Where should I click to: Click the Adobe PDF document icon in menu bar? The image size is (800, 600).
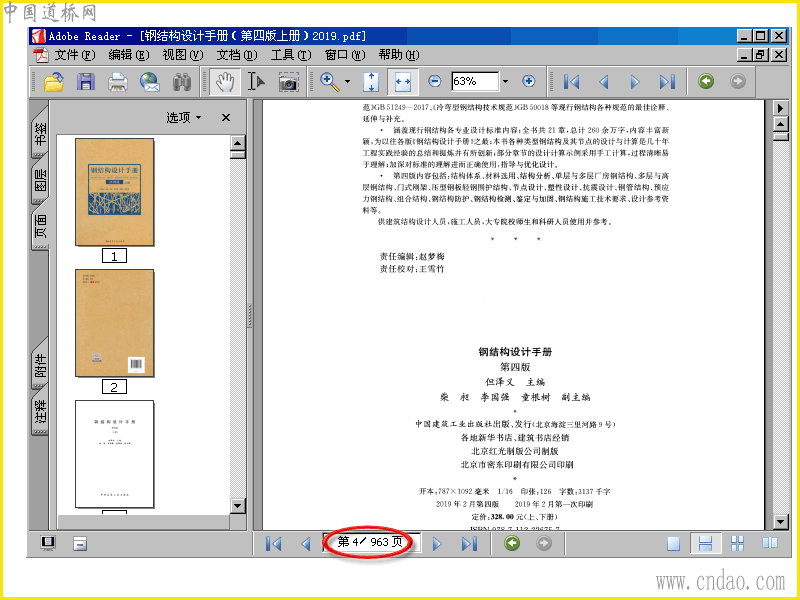(x=40, y=55)
